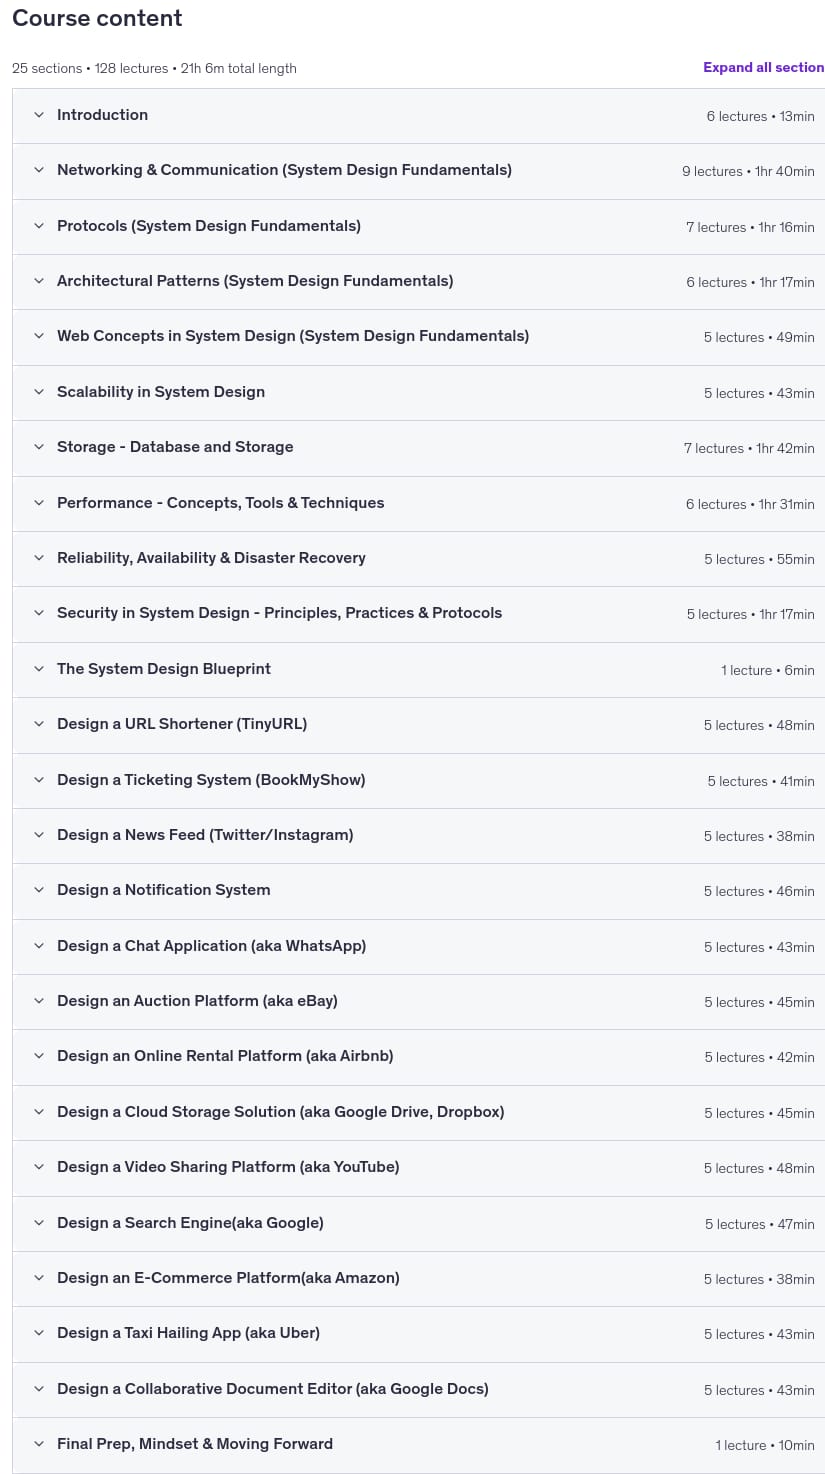Screen dimensions: 825x1474
Task: Open Design a Chat Application (aka WhatsApp)
Action: (x=212, y=946)
